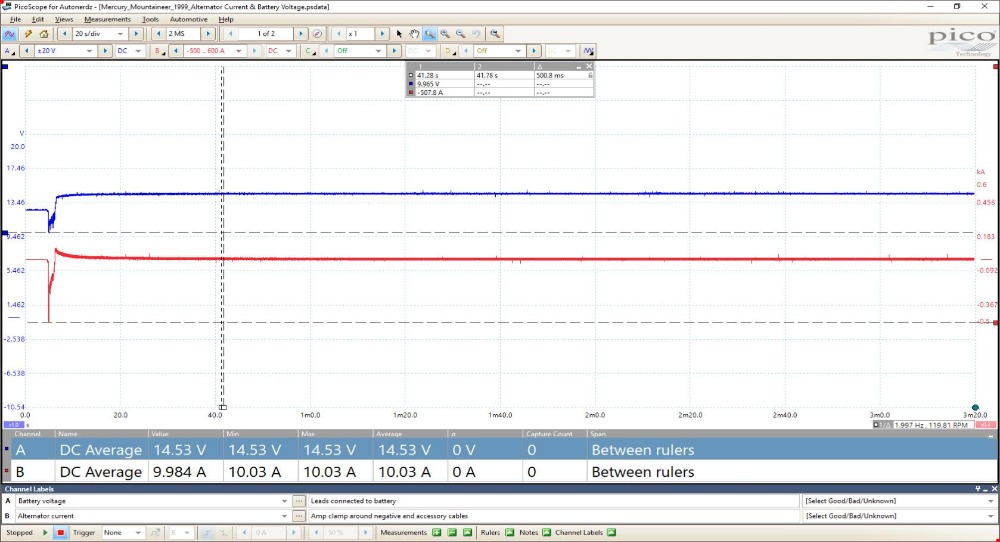Viewport: 1000px width, 542px height.
Task: Add a measurement using green plus button
Action: pyautogui.click(x=435, y=533)
